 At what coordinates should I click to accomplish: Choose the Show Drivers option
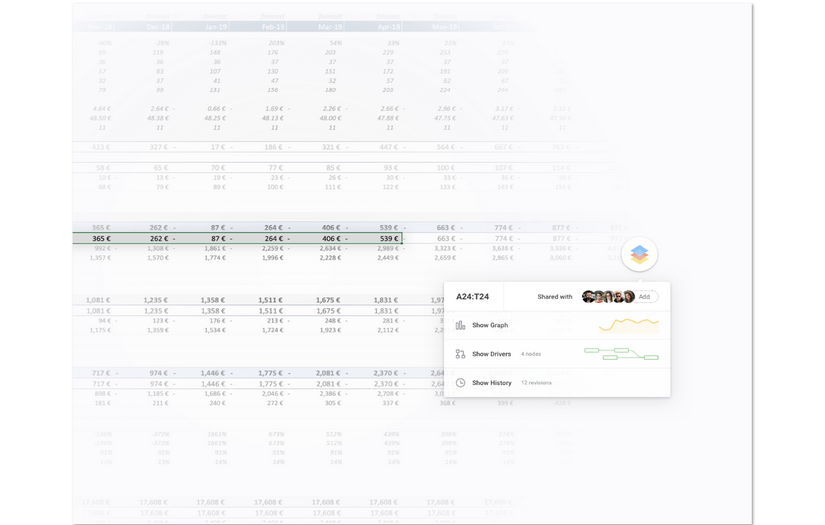(491, 354)
